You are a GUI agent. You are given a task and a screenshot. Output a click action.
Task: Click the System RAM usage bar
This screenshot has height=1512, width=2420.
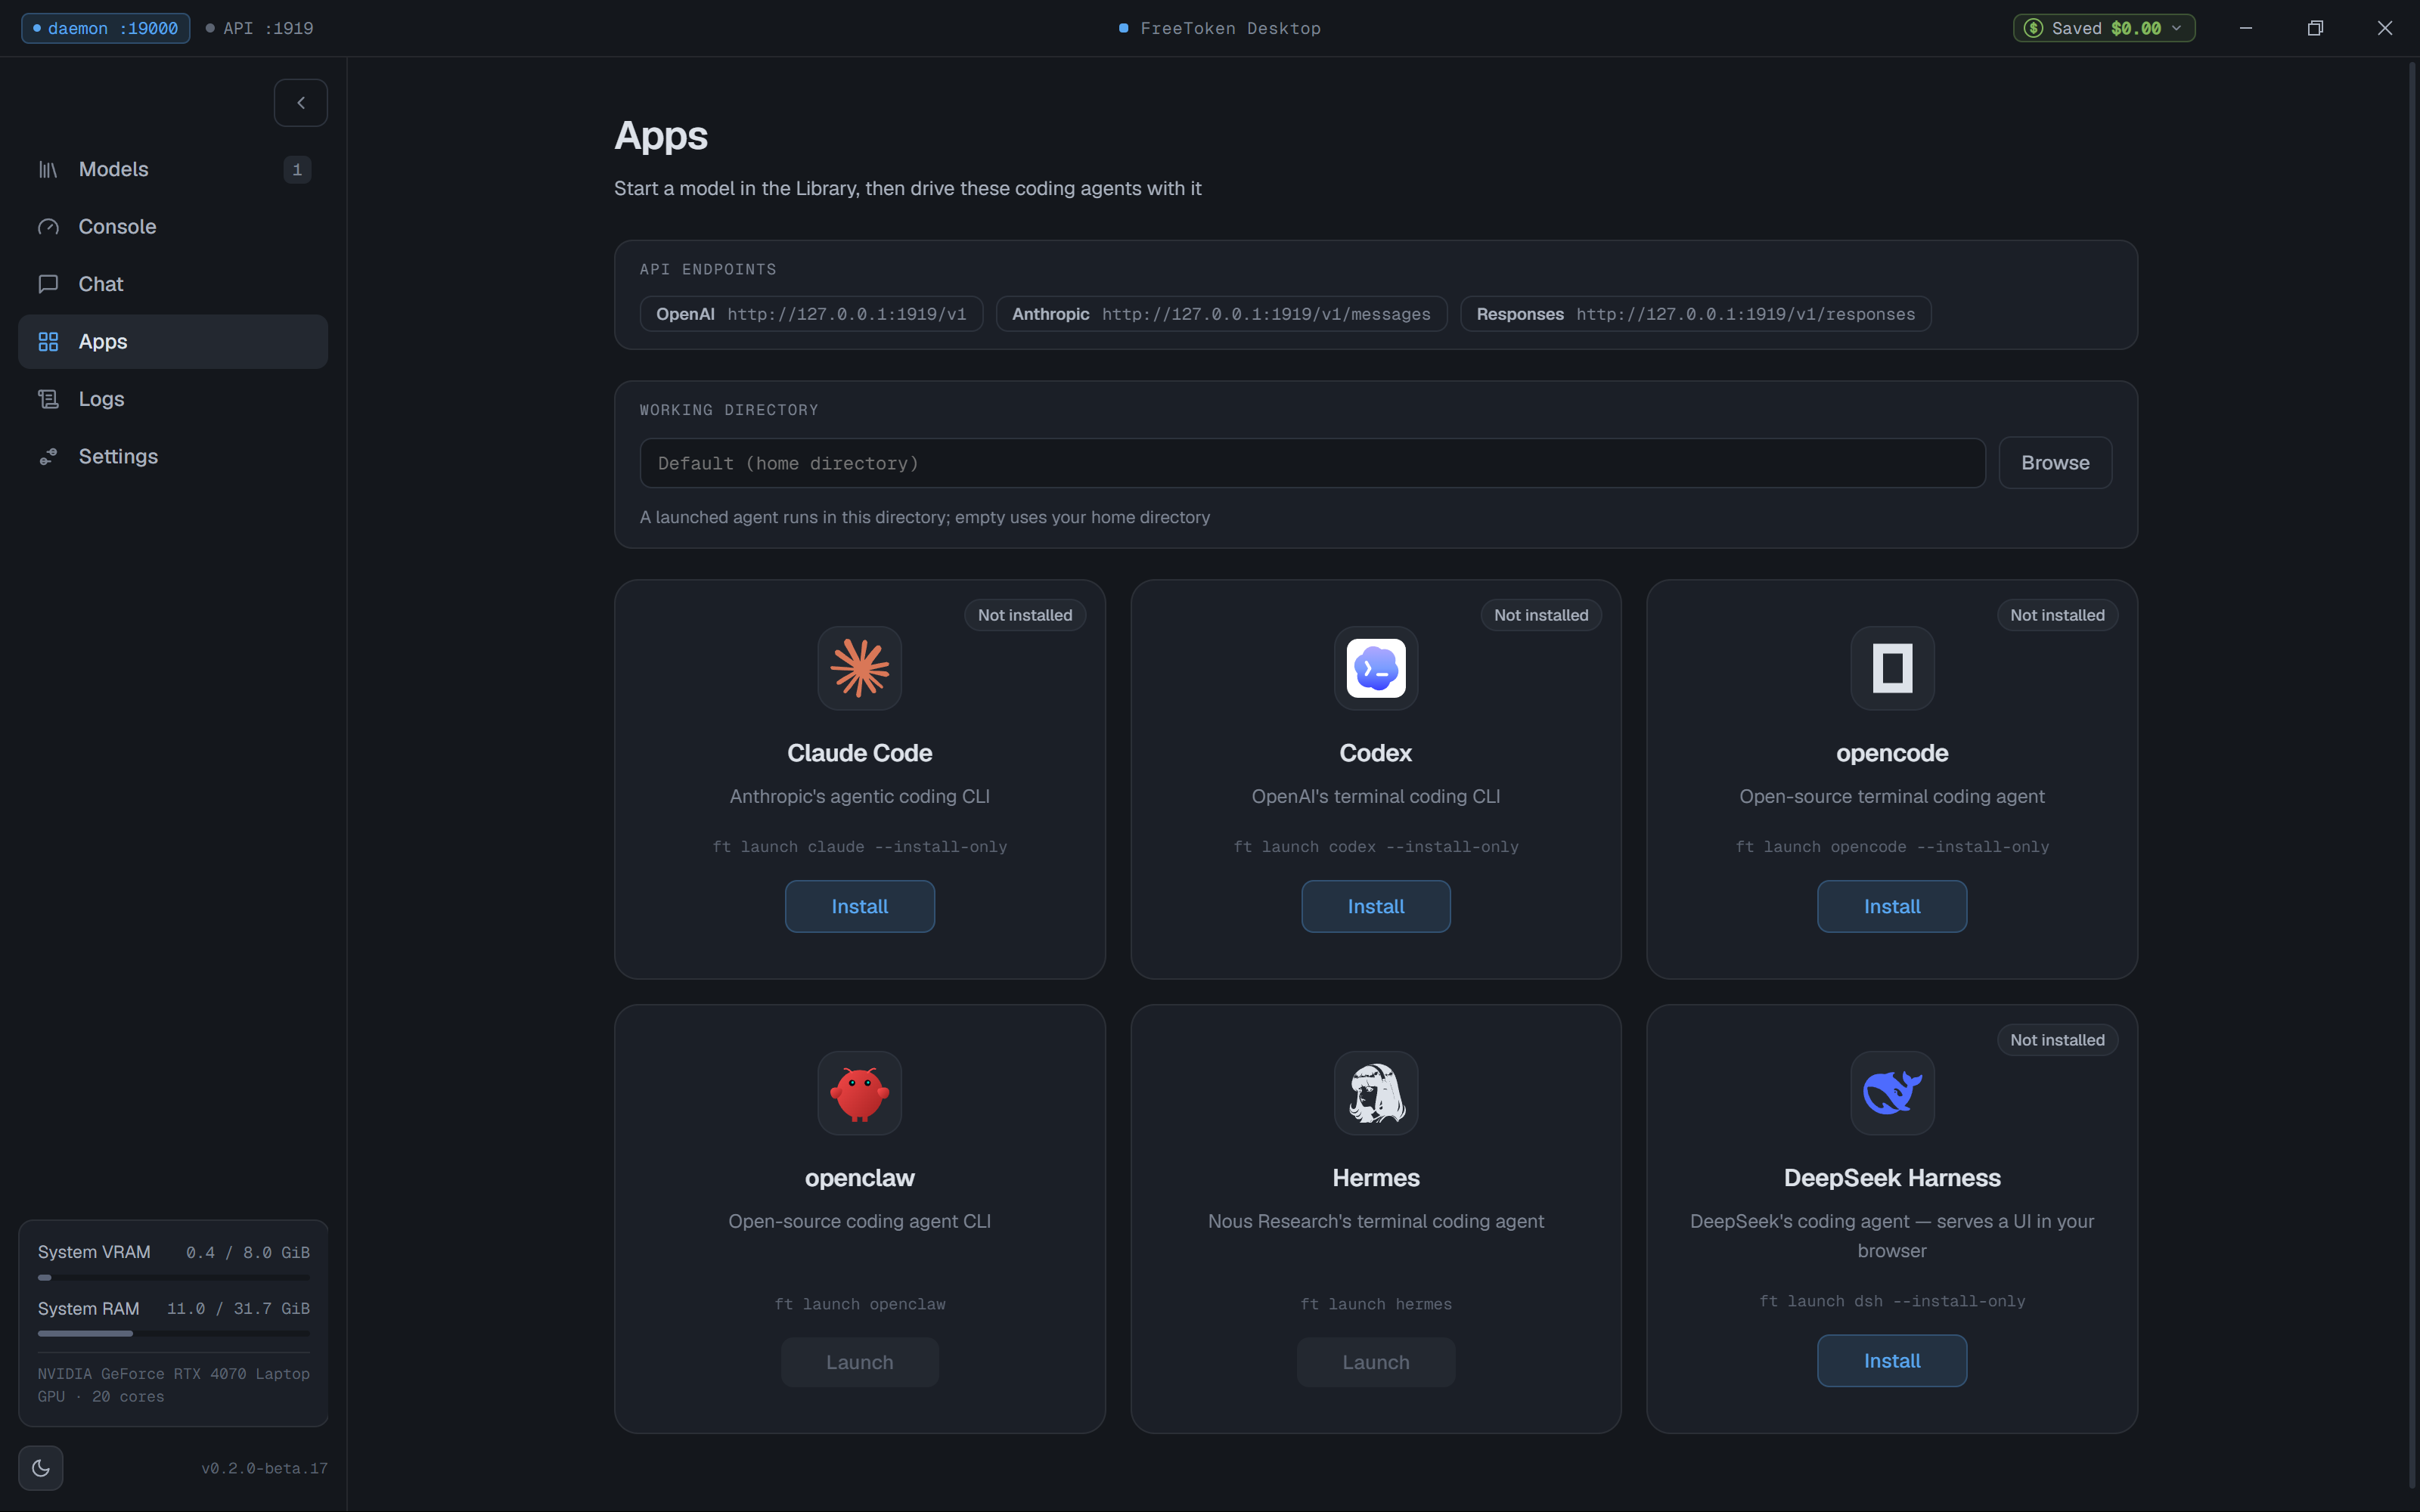(x=173, y=1333)
